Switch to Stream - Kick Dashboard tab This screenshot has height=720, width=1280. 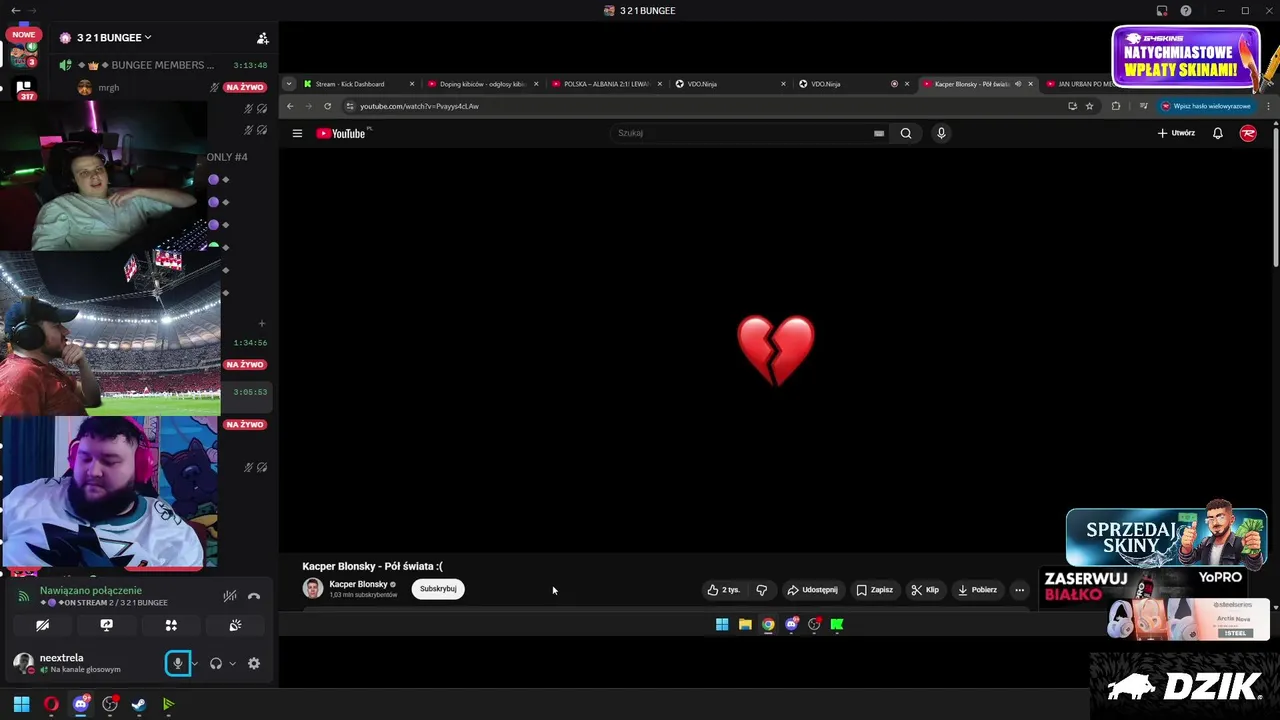coord(359,84)
